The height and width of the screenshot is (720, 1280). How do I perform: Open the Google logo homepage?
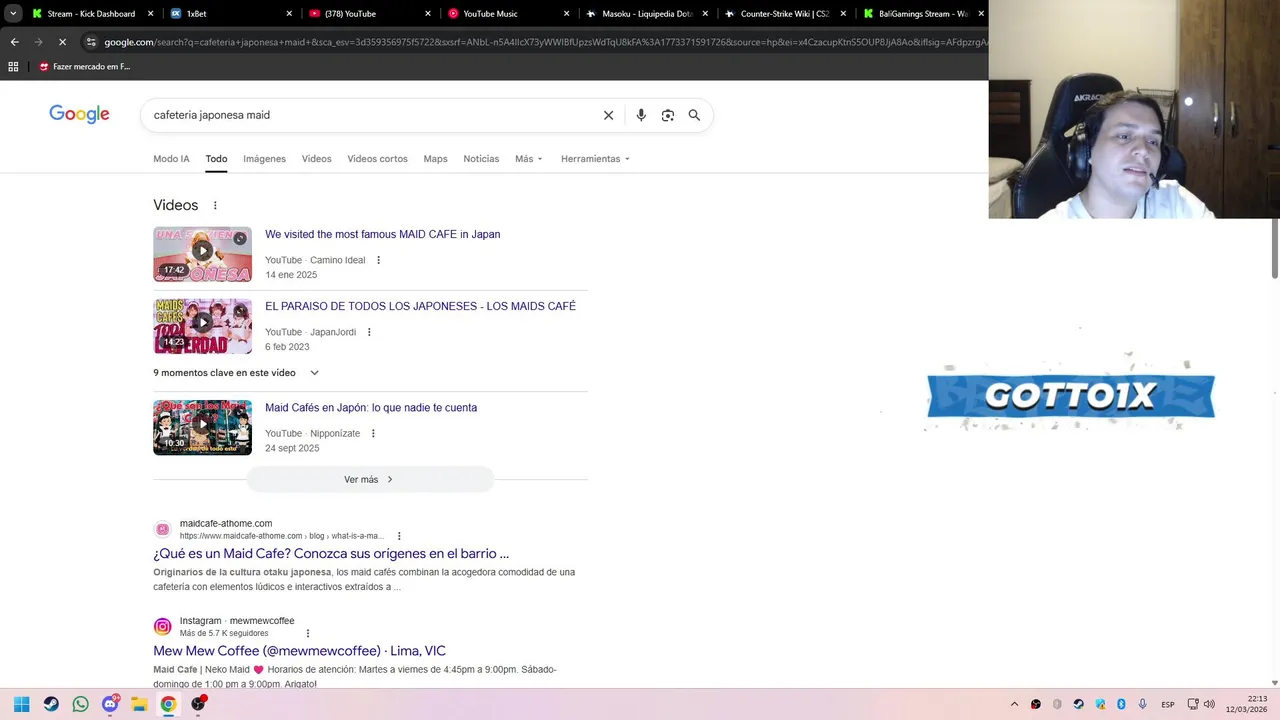(x=79, y=115)
